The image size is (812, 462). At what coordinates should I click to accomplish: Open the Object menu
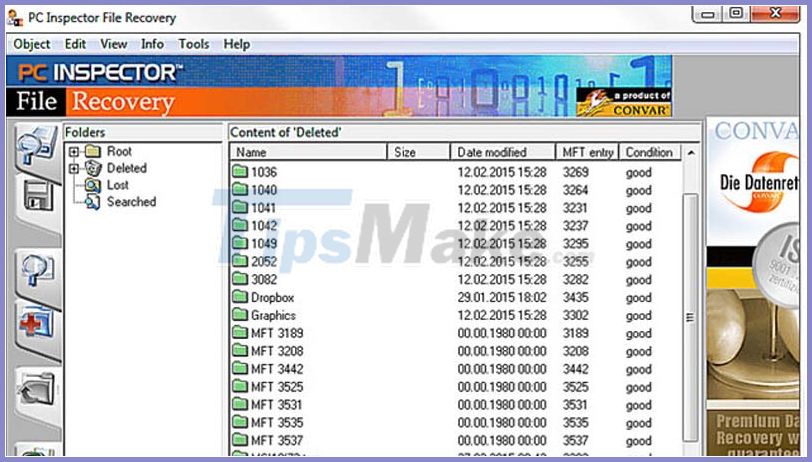tap(32, 45)
